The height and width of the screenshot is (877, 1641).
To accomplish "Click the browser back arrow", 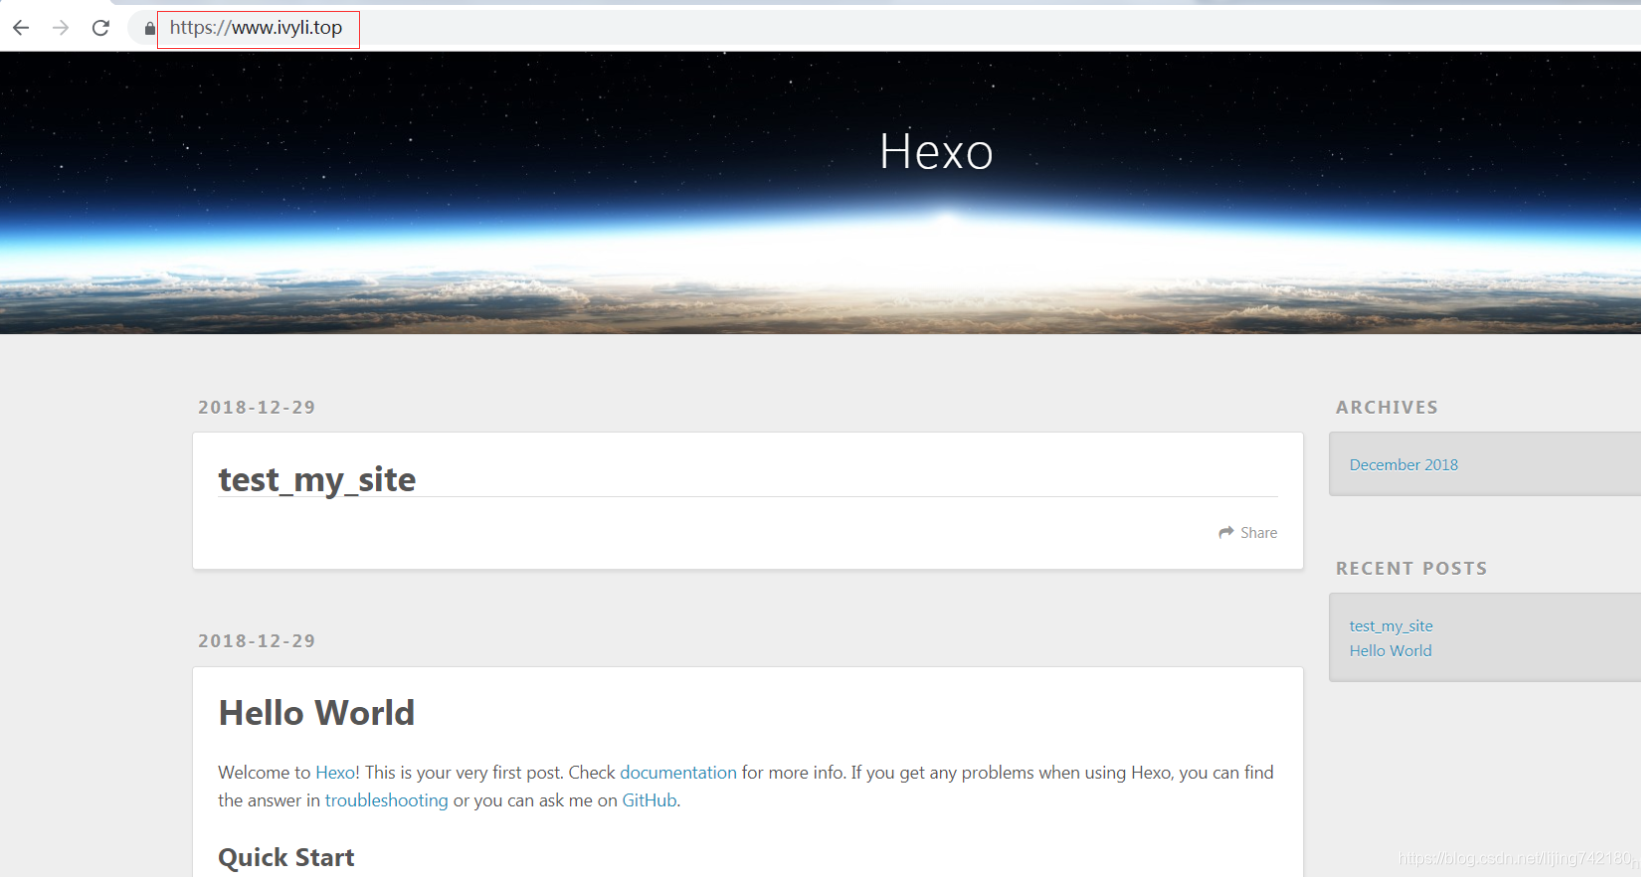I will coord(21,28).
